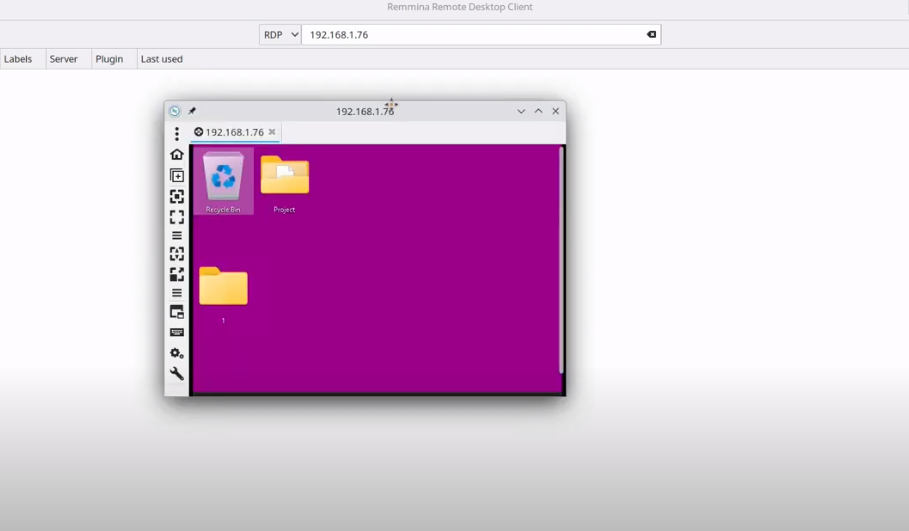
Task: Sort the connection list by the Last used column
Action: (161, 59)
